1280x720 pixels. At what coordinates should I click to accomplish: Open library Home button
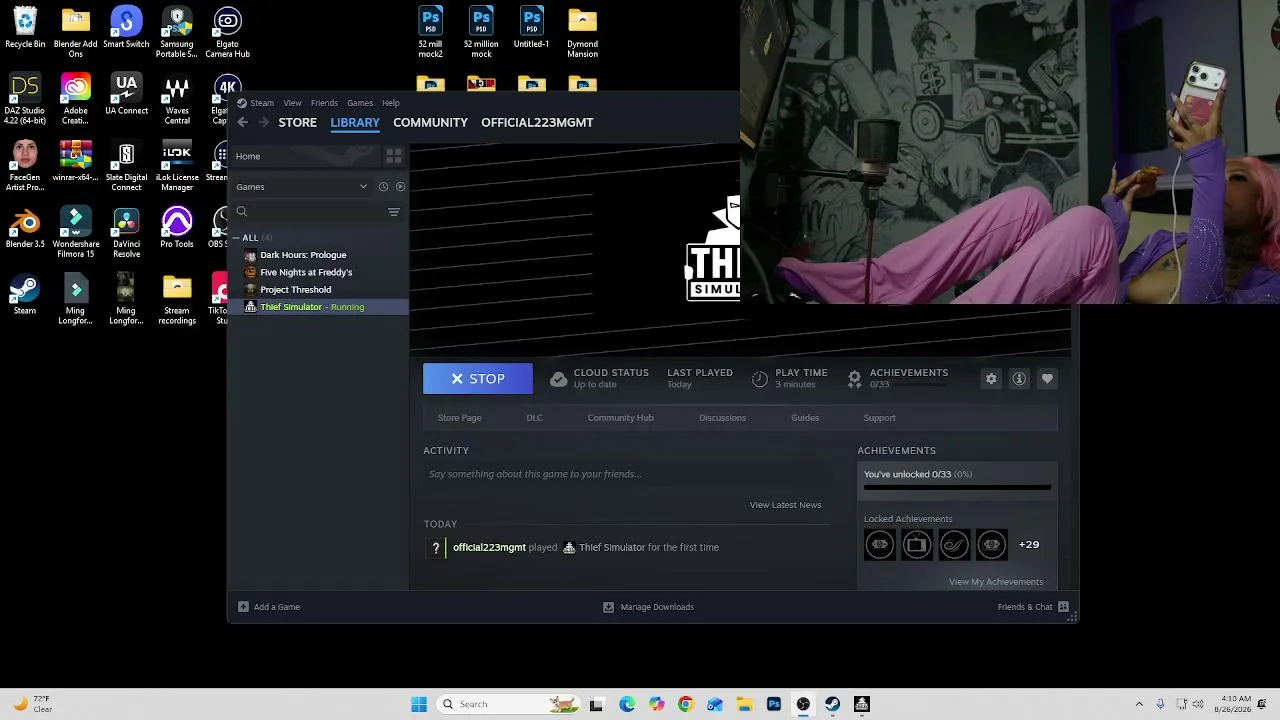tap(305, 156)
